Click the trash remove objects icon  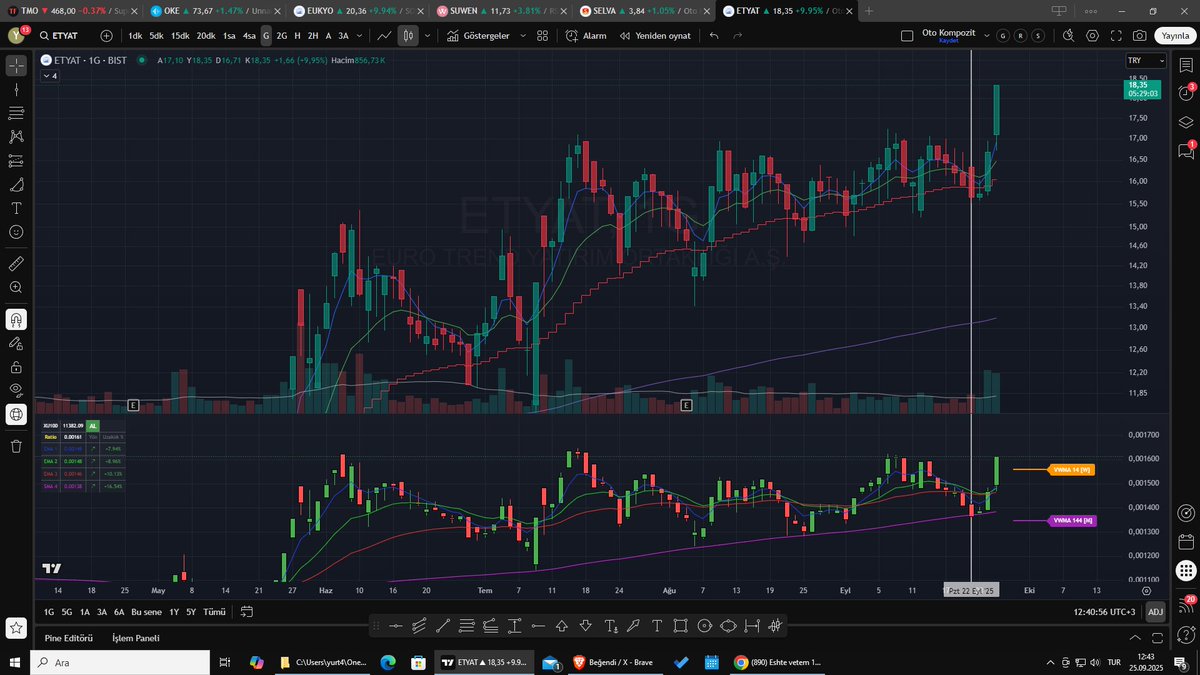[16, 446]
